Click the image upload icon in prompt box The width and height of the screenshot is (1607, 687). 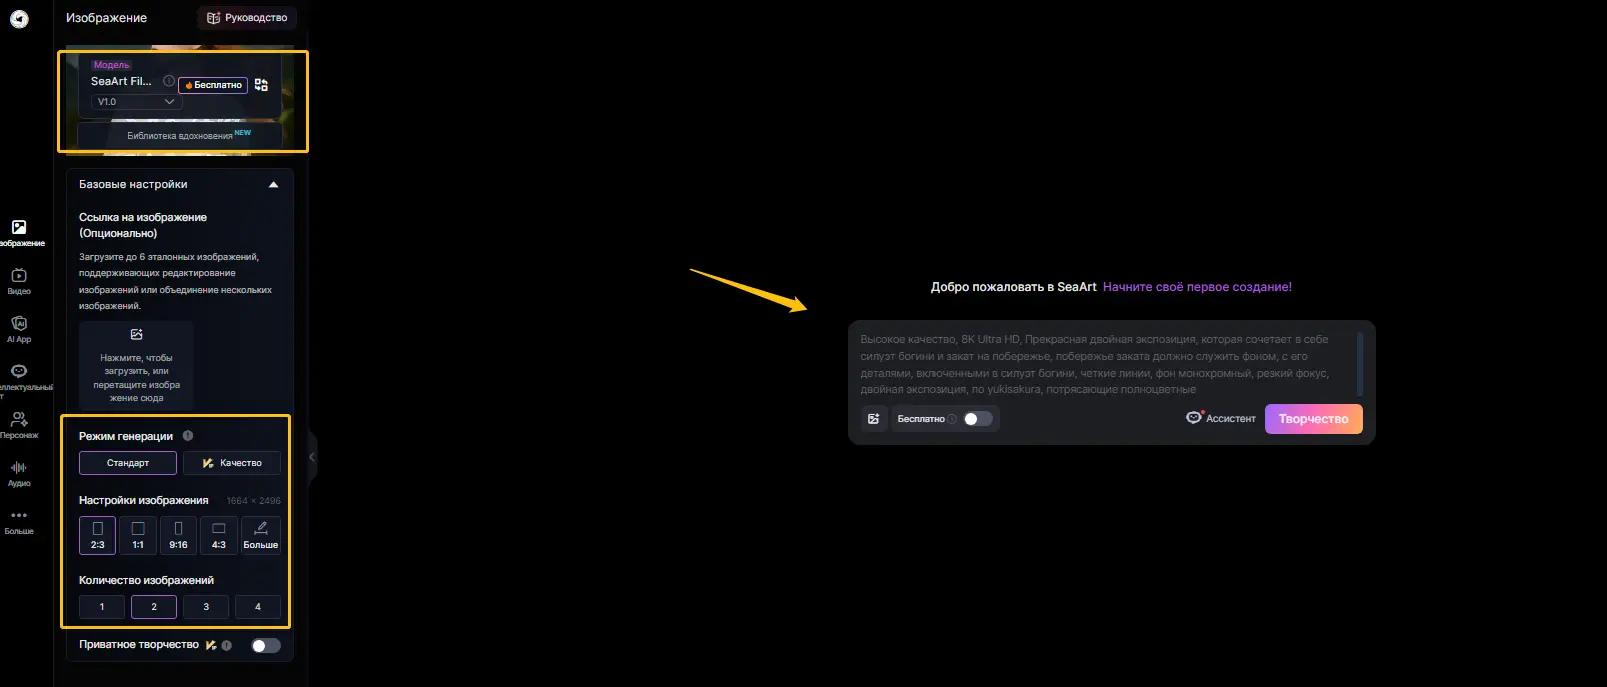pos(874,419)
